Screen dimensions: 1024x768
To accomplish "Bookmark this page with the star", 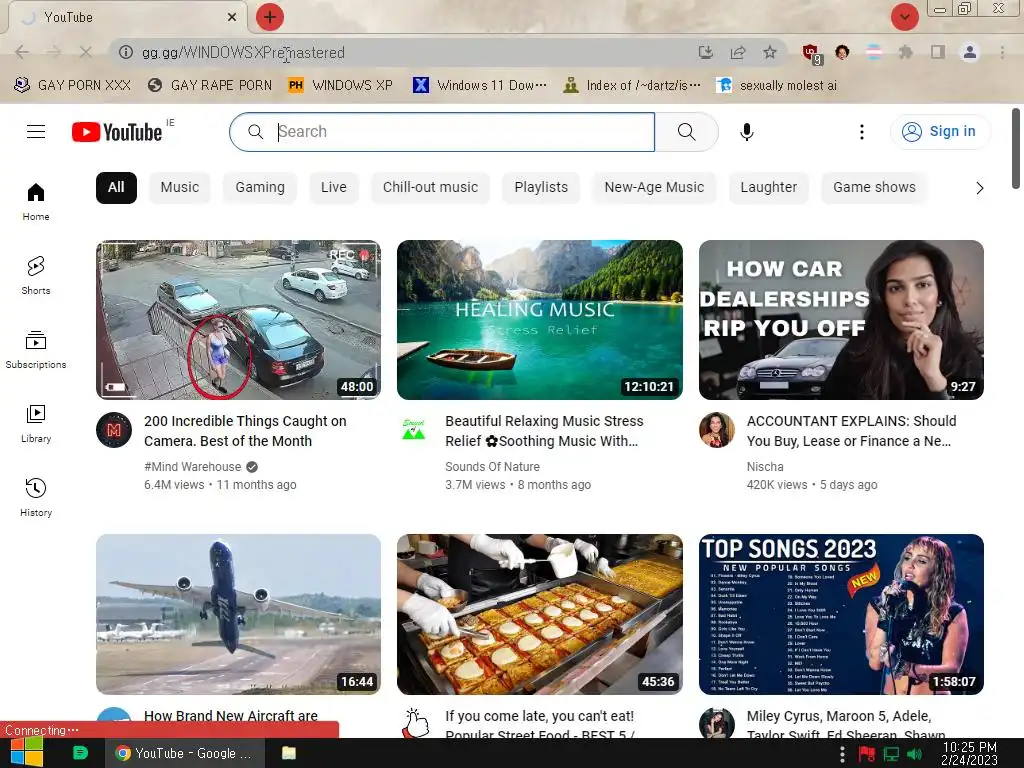I will tap(770, 52).
